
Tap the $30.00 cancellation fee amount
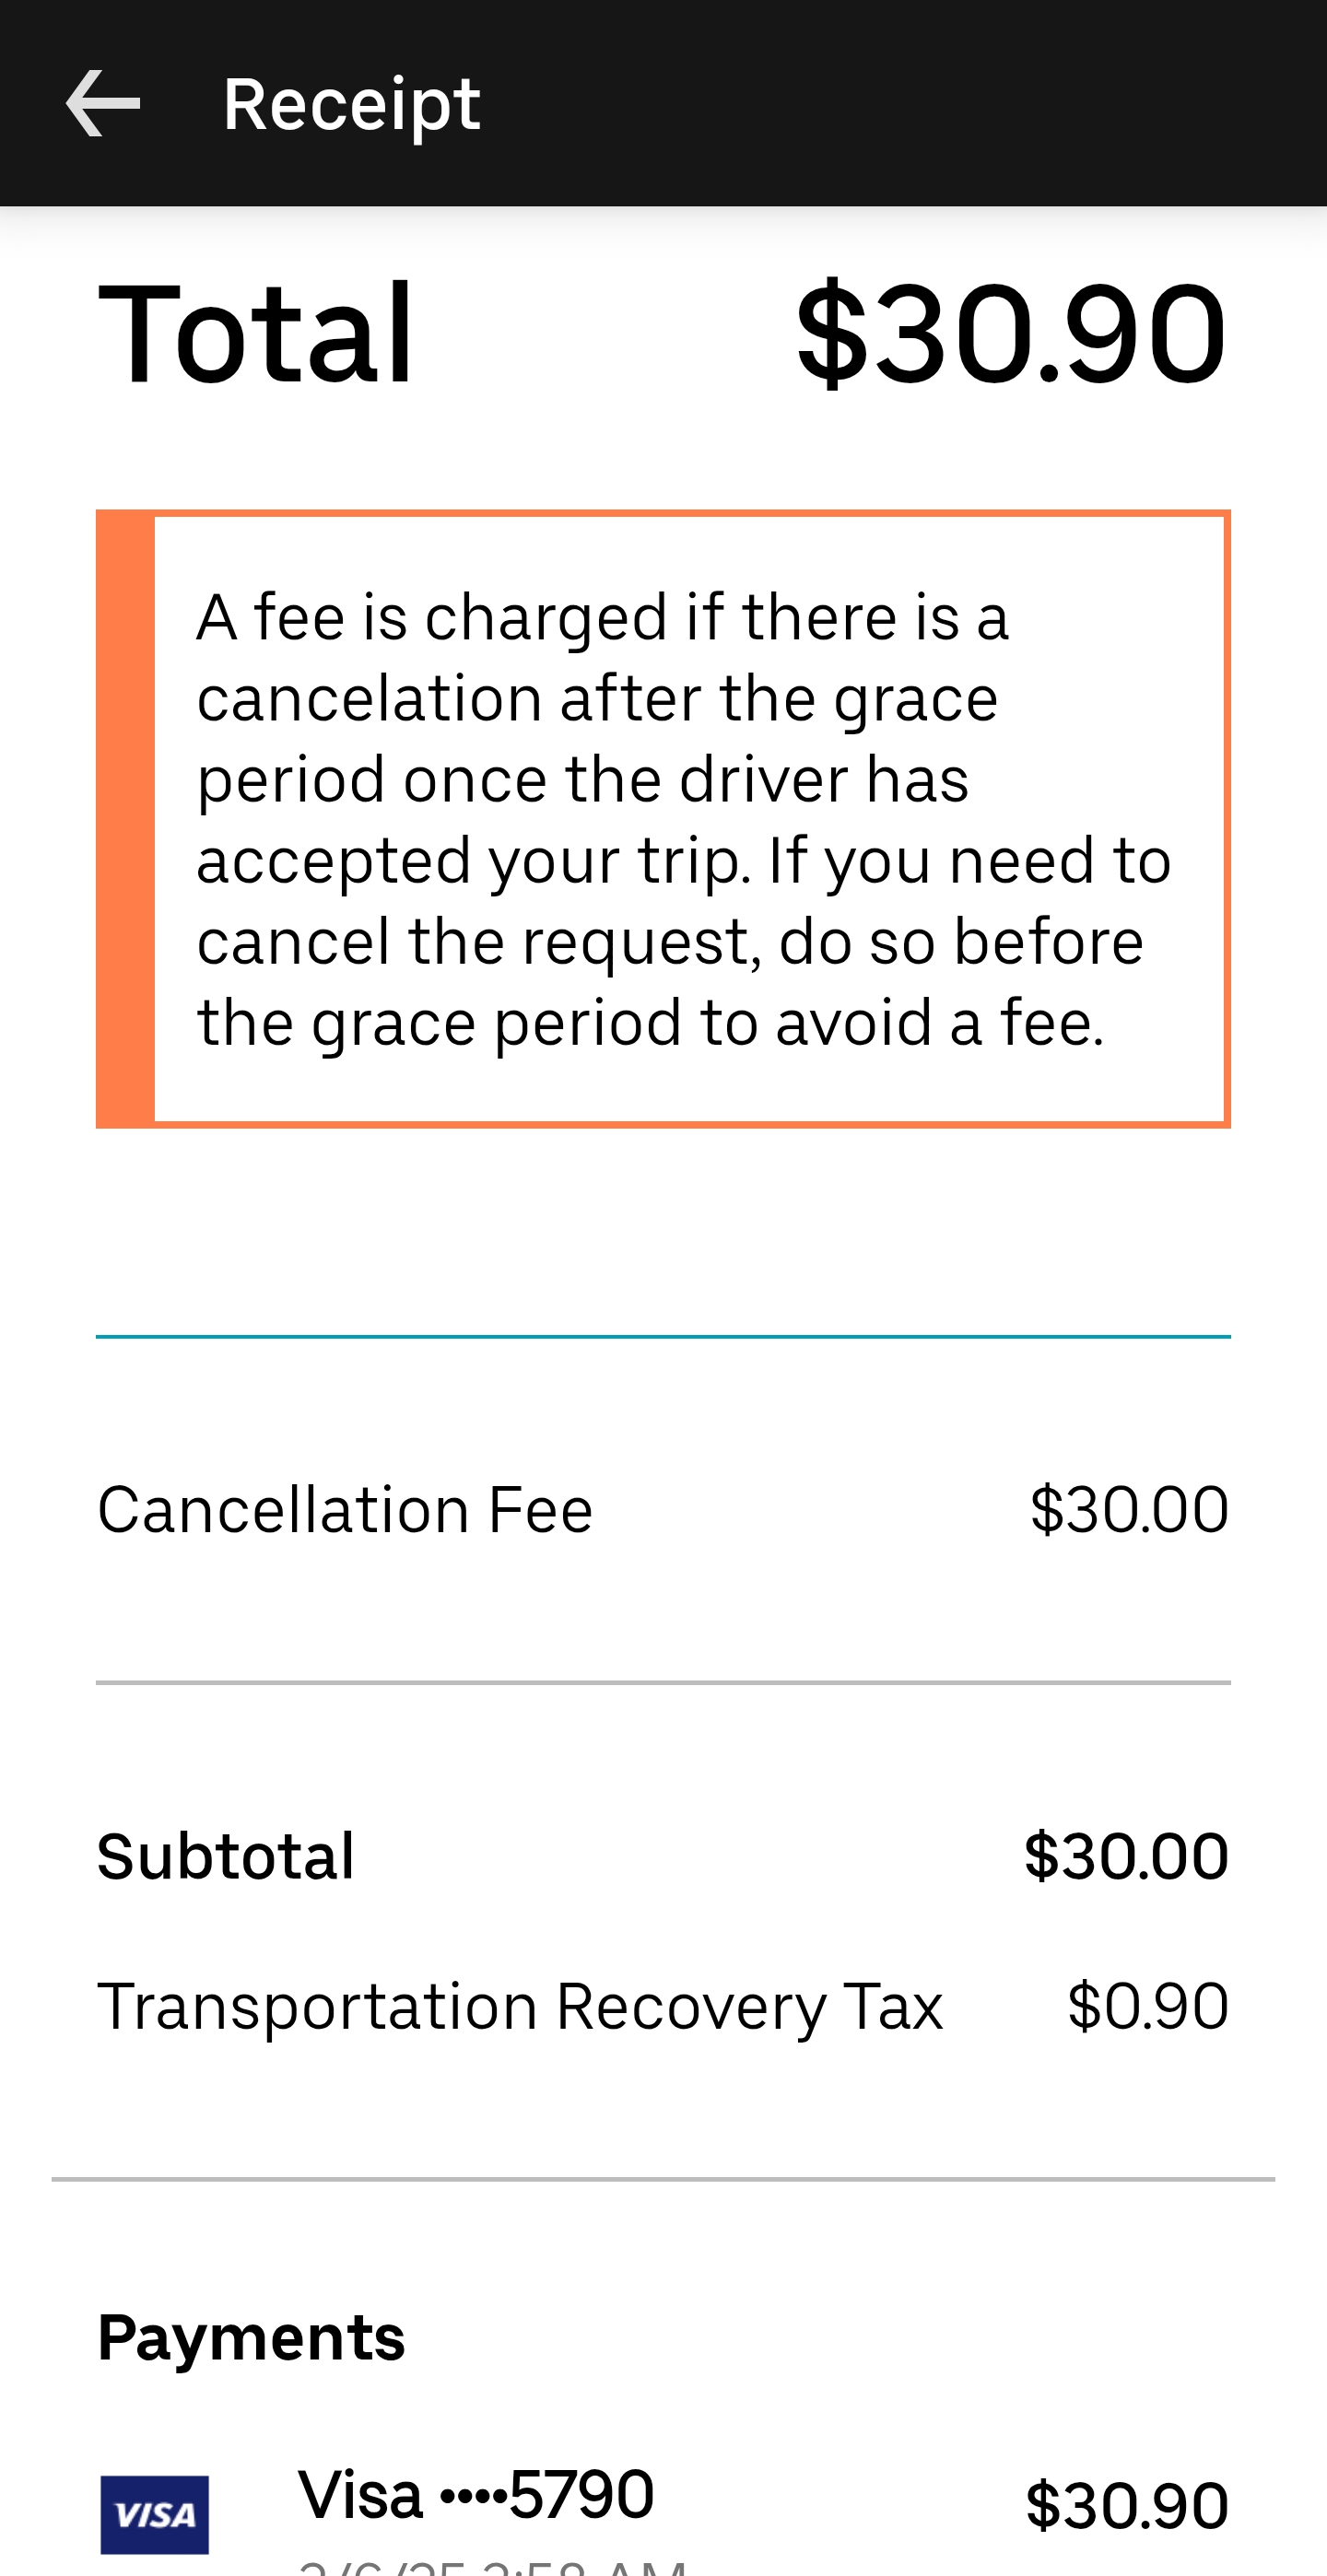click(x=1128, y=1509)
